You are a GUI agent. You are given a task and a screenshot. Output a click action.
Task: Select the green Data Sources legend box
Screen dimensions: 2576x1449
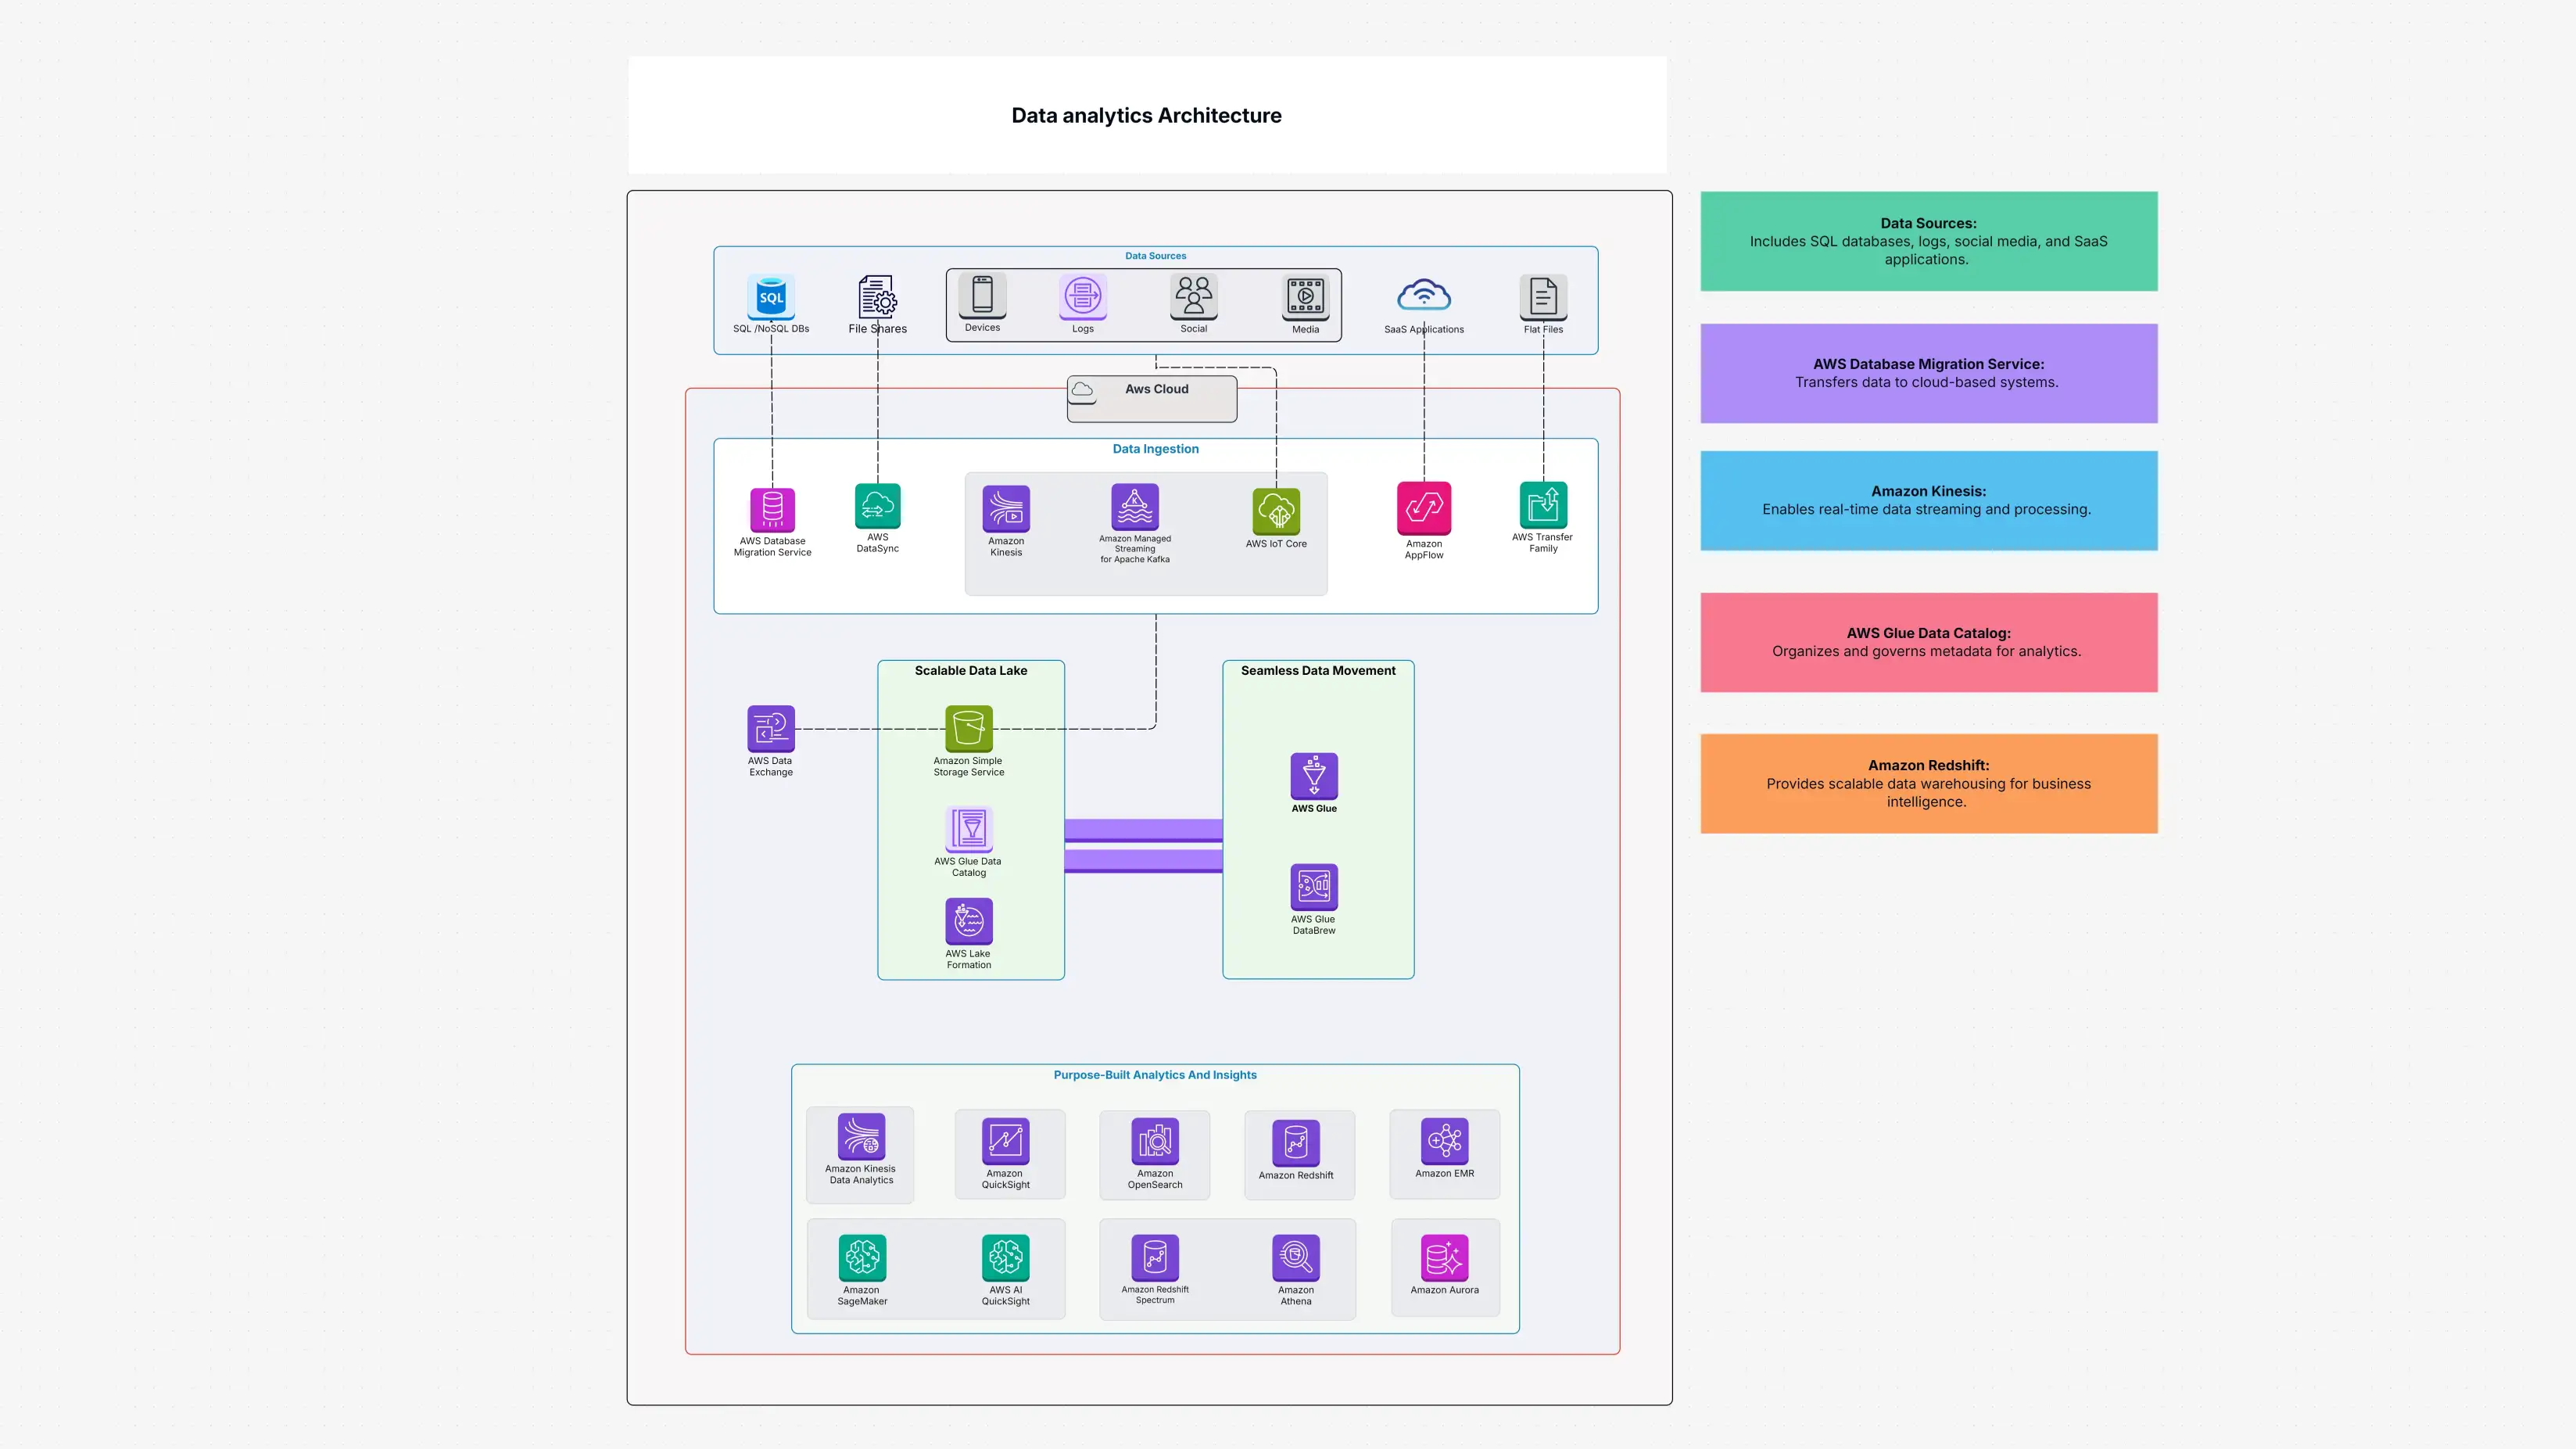1928,240
